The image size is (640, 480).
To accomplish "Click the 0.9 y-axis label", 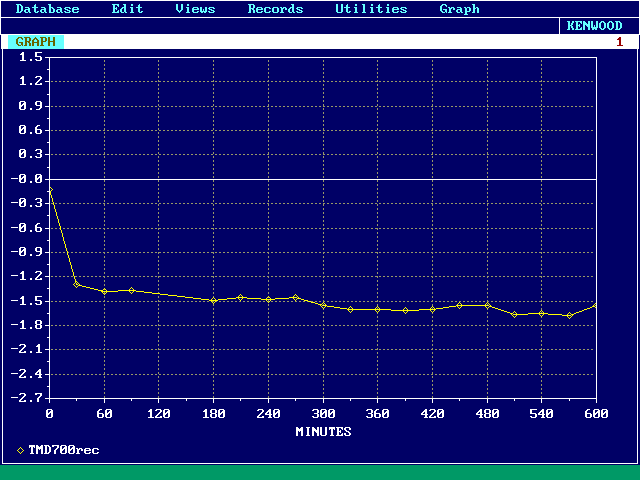I will tap(31, 106).
